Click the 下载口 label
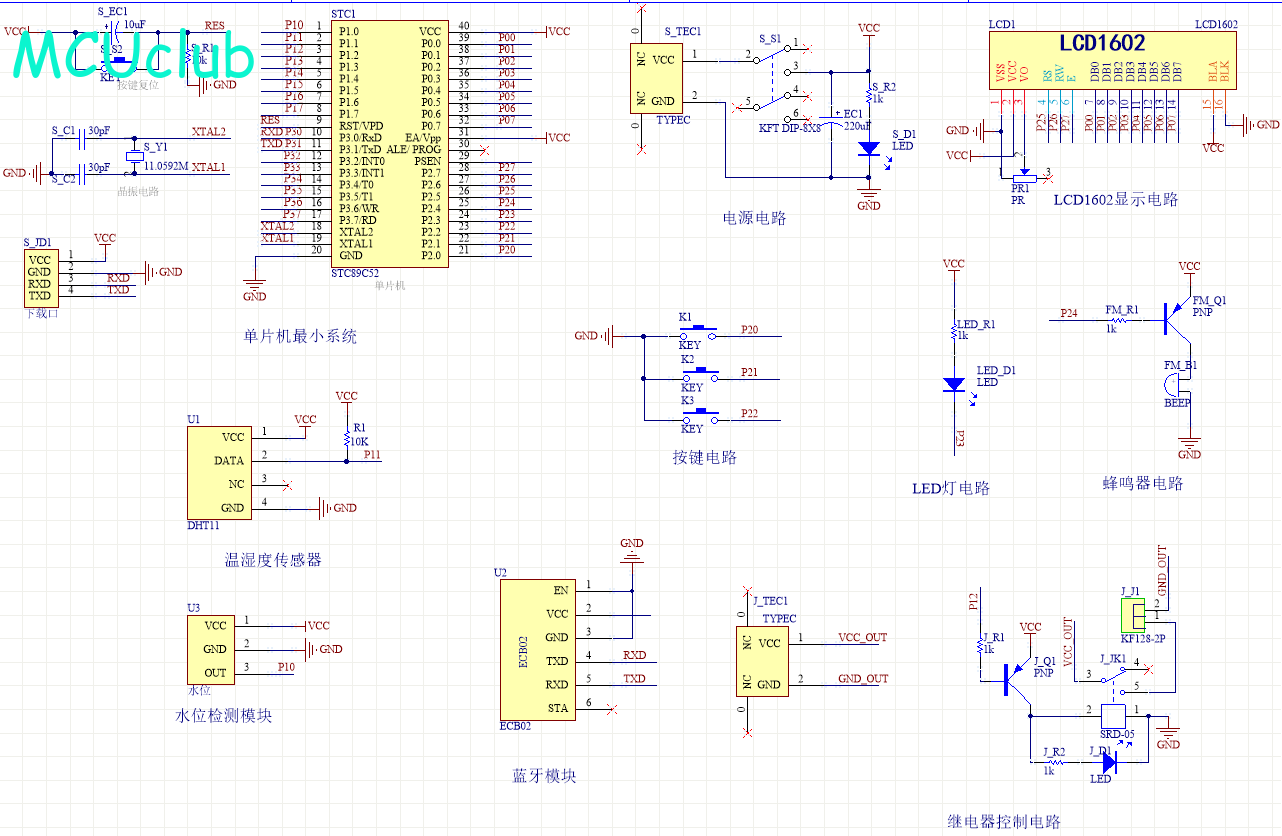 coord(40,313)
